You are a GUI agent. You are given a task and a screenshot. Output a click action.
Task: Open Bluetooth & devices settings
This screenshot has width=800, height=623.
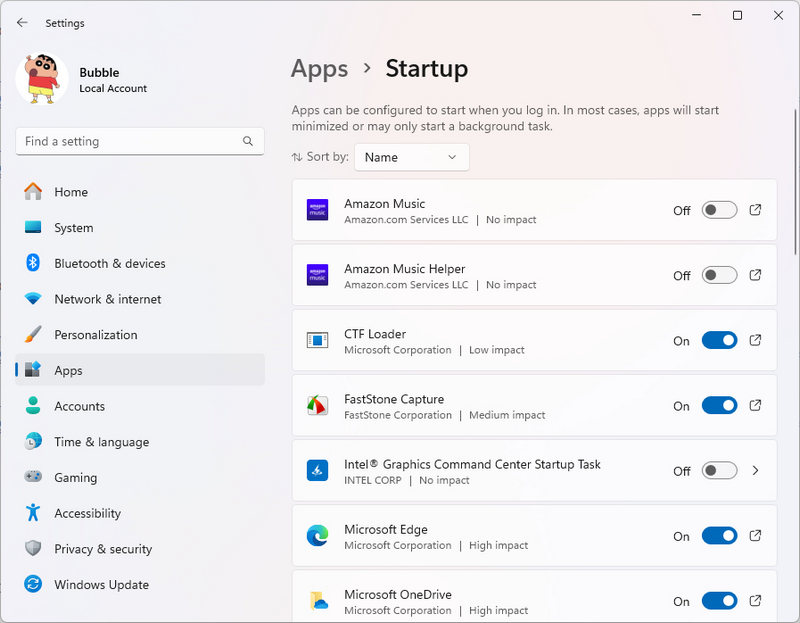click(140, 263)
